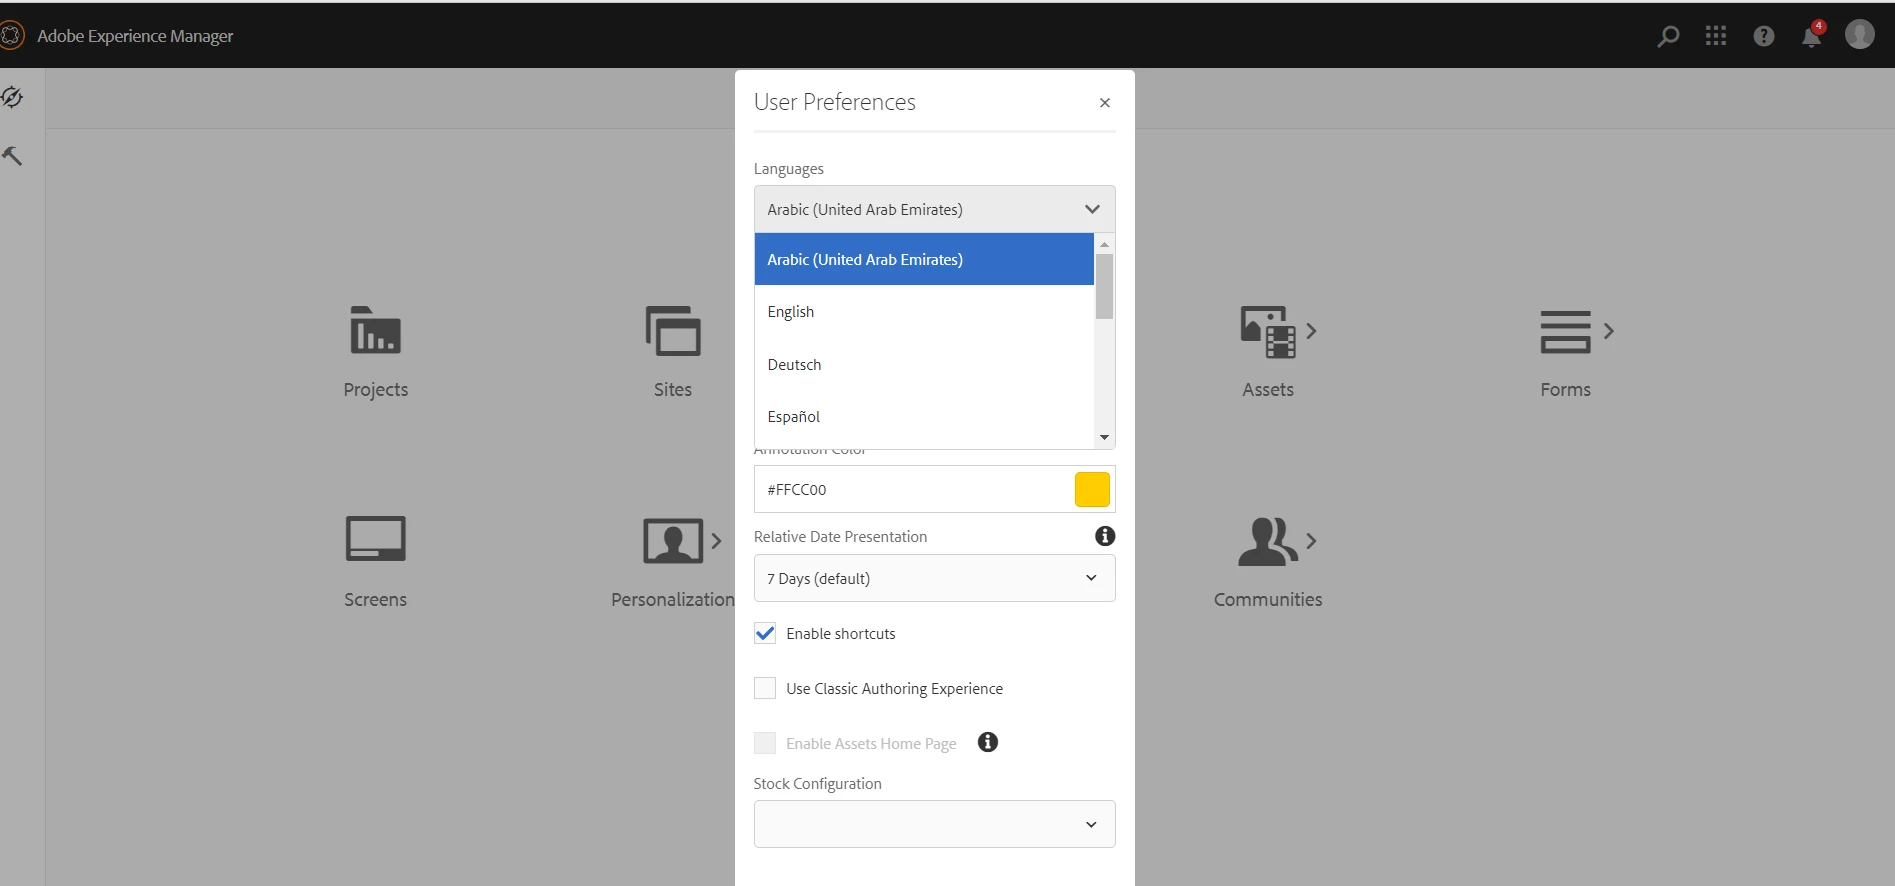The width and height of the screenshot is (1895, 886).
Task: Click the Screens label
Action: point(375,600)
